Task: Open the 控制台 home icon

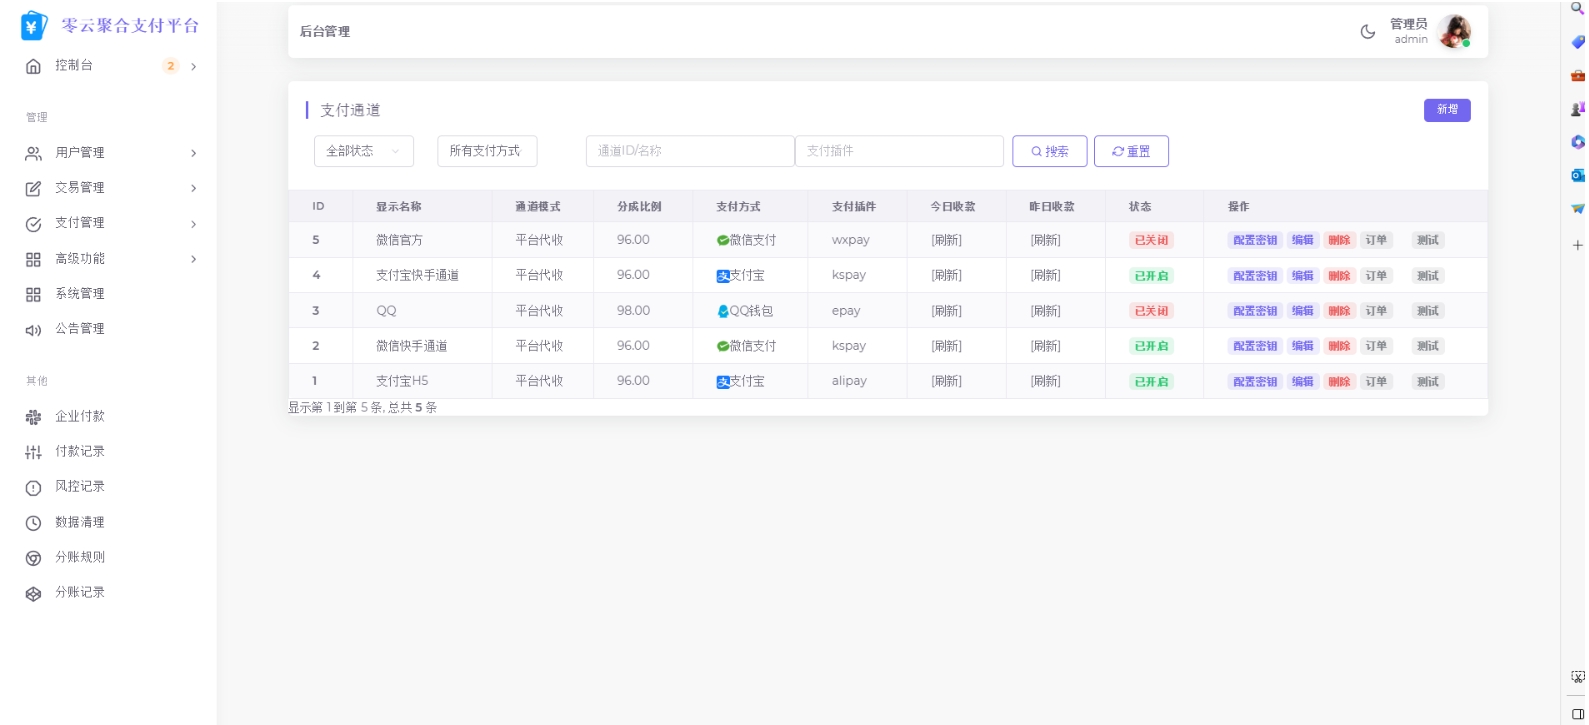Action: tap(33, 66)
